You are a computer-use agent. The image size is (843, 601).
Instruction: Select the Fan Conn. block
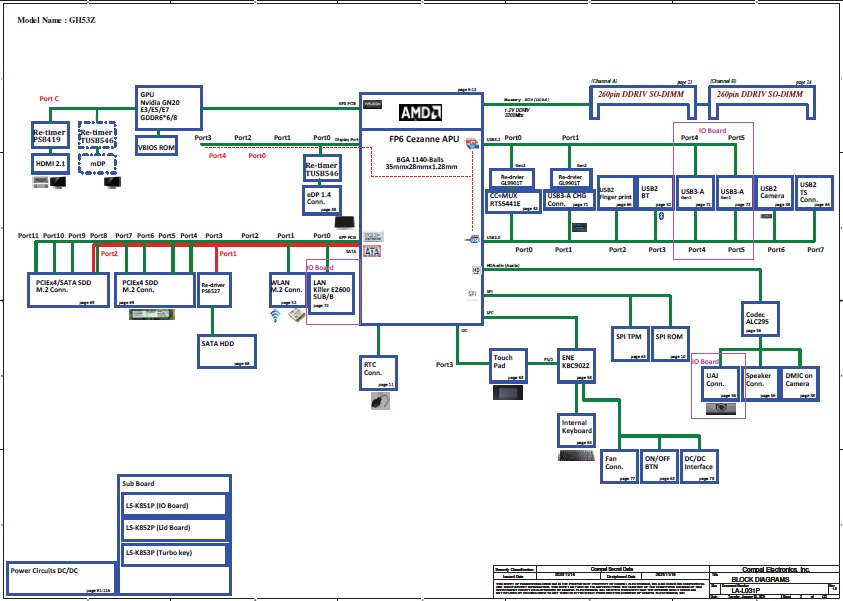coord(620,466)
